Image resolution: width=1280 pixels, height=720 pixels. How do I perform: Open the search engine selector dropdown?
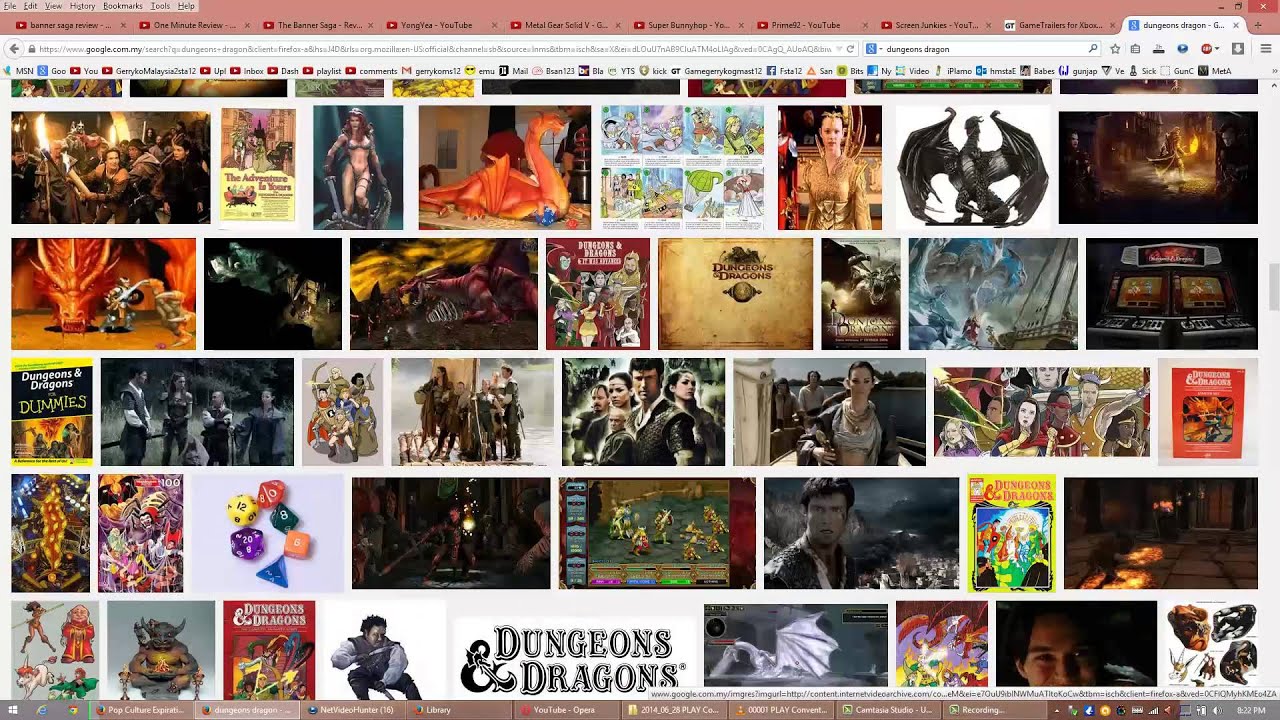pyautogui.click(x=874, y=48)
